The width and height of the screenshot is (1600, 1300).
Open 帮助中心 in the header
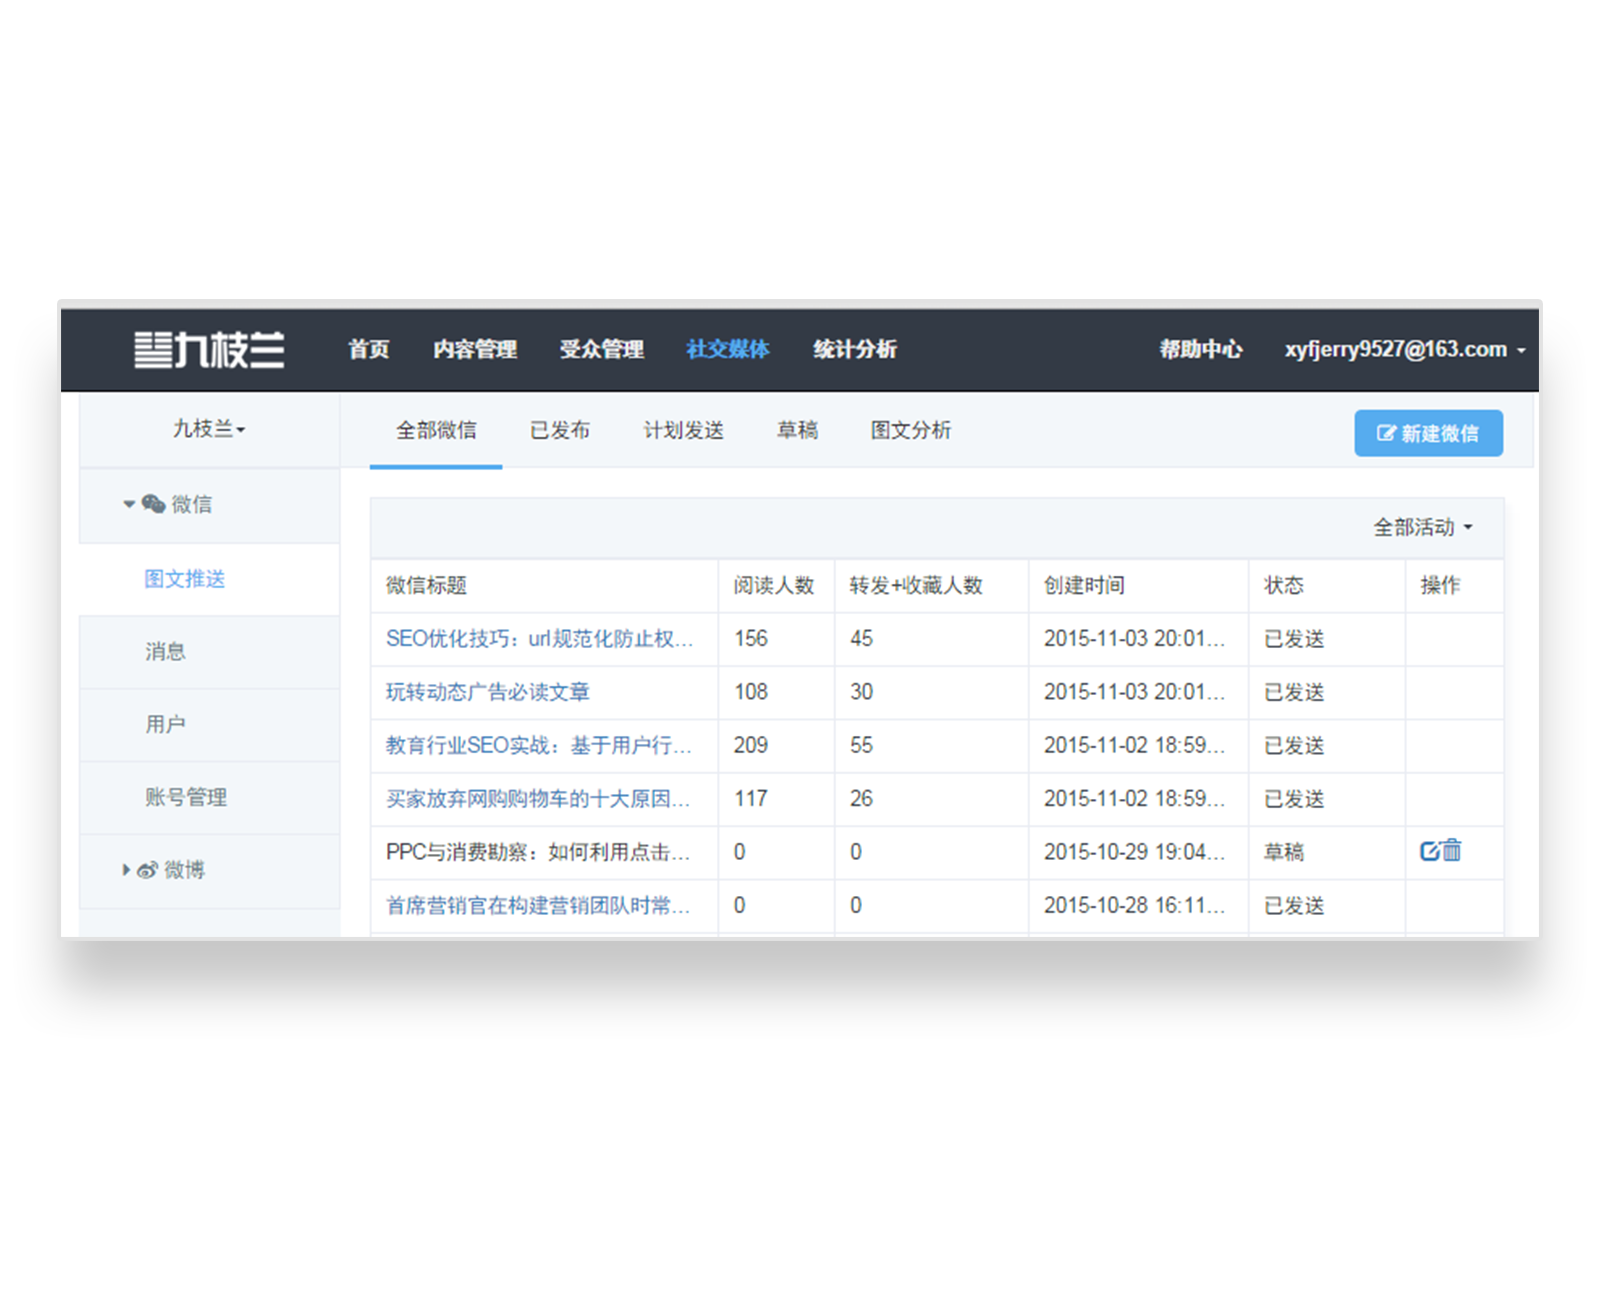(x=1201, y=349)
